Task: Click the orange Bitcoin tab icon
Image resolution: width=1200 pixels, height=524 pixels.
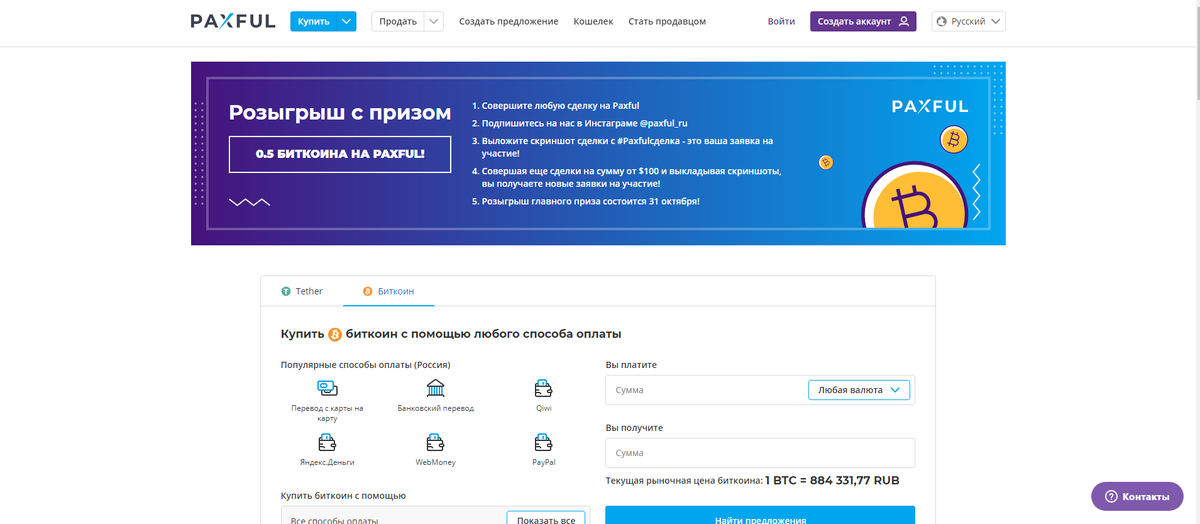Action: [367, 291]
